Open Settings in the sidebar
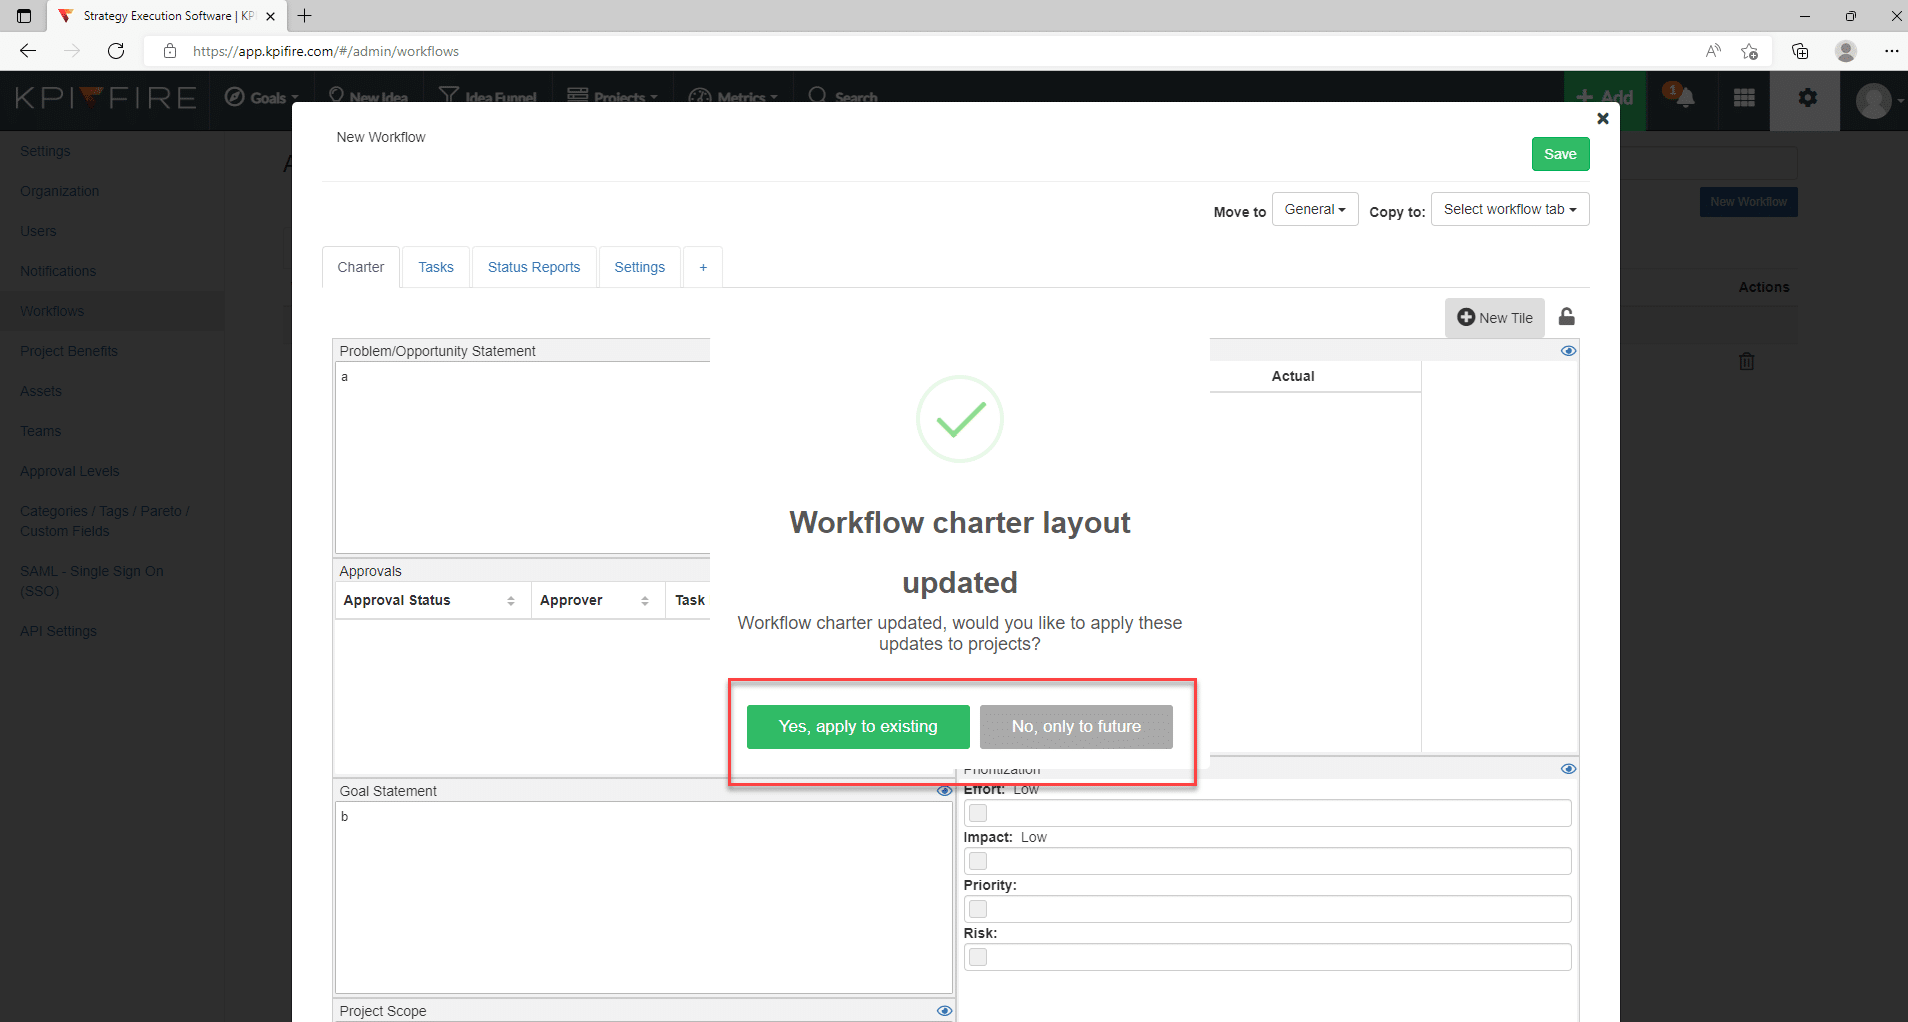Screen dimensions: 1908x1022 coord(45,151)
